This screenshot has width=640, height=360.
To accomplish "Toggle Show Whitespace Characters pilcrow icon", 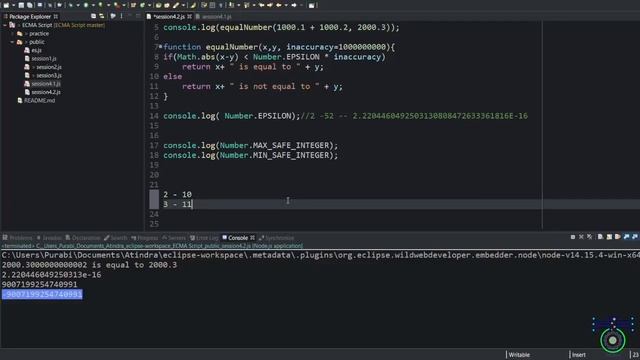I will tap(221, 5).
